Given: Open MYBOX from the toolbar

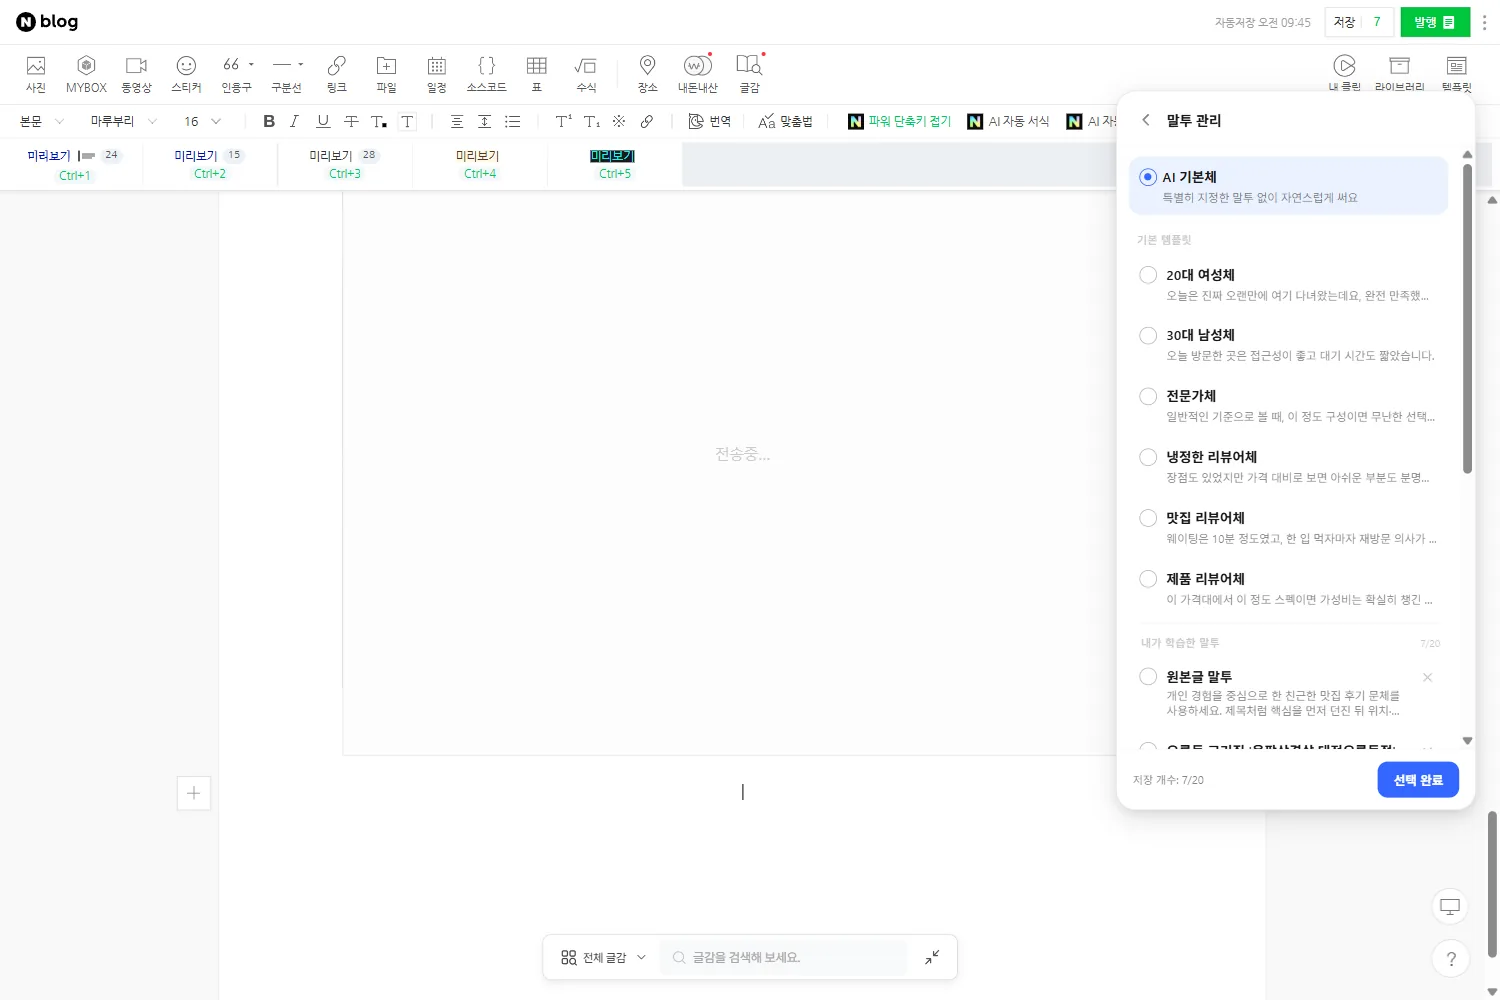Looking at the screenshot, I should coord(86,74).
